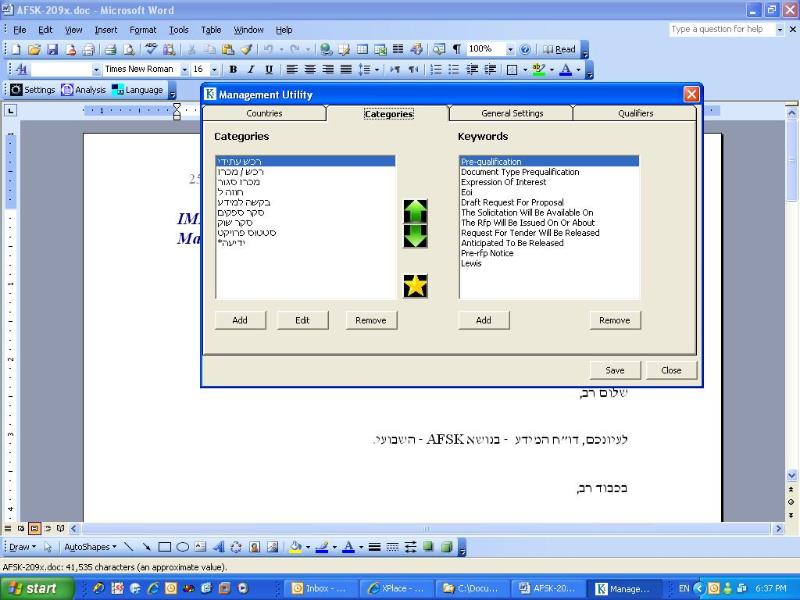Viewport: 800px width, 600px height.
Task: Center align the paragraph text
Action: click(x=310, y=69)
